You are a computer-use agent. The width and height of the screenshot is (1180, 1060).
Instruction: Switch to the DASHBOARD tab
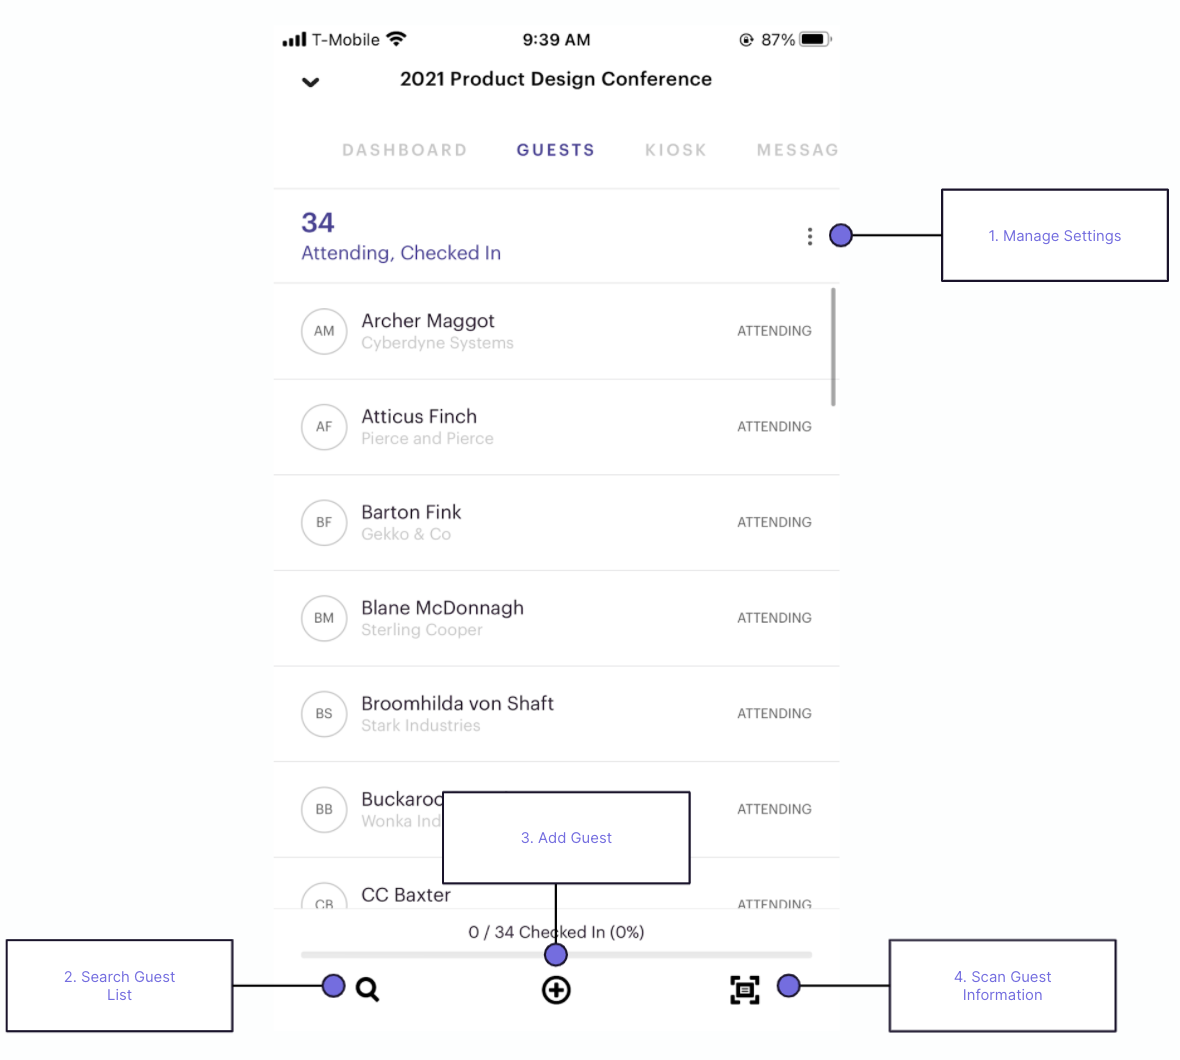point(404,150)
